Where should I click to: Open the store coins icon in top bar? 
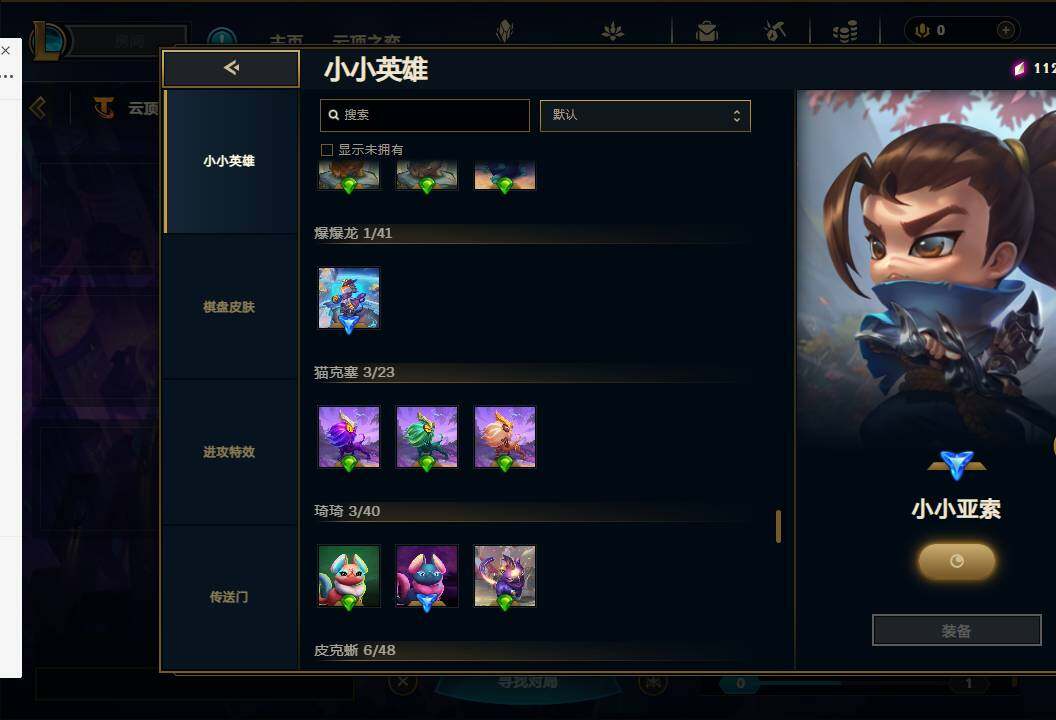coord(845,31)
